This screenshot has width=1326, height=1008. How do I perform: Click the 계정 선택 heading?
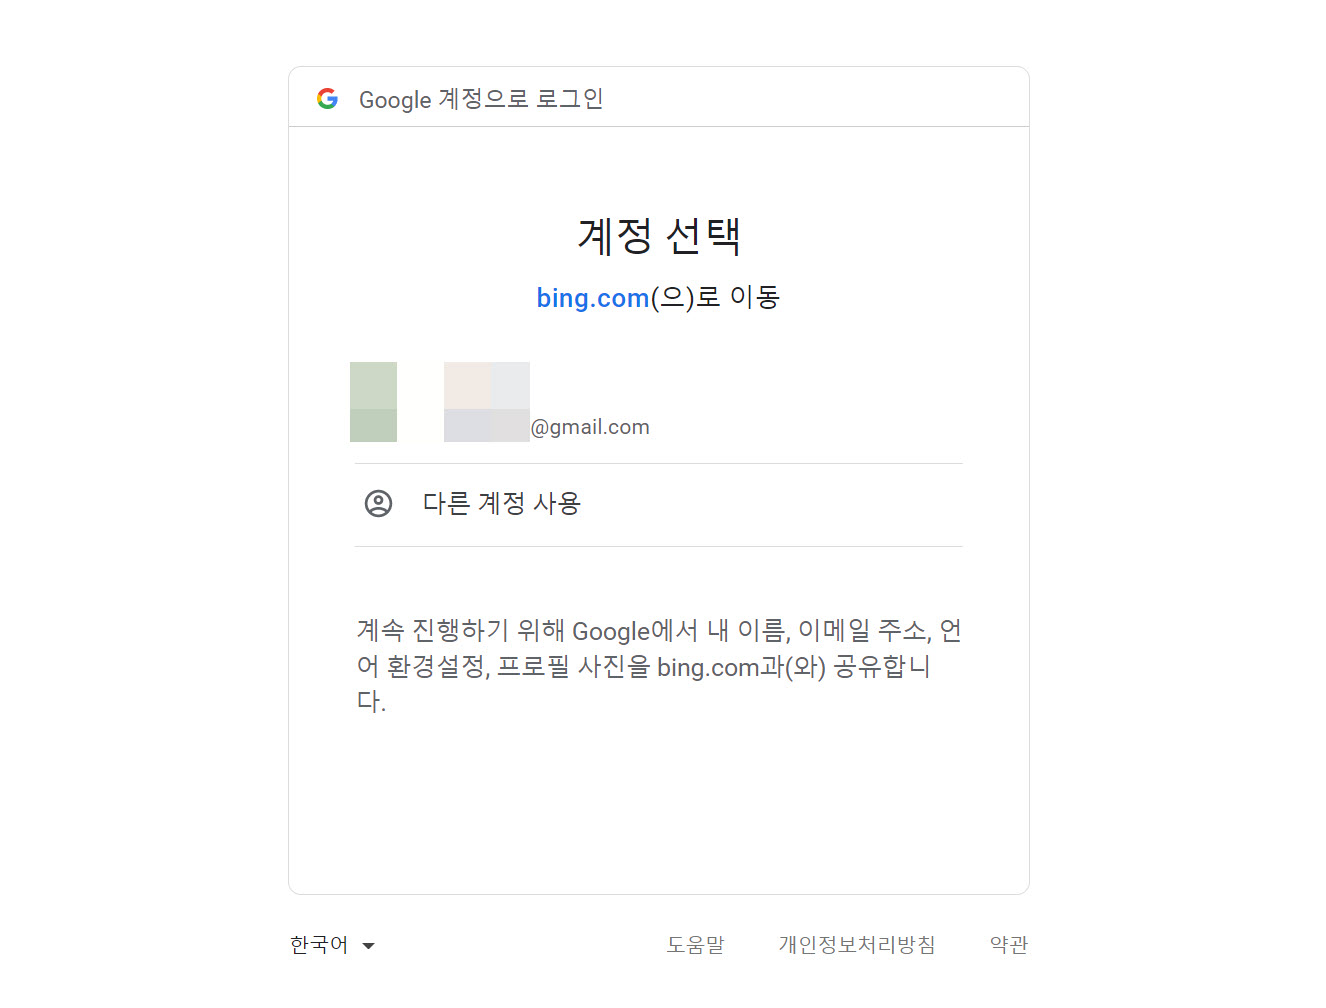[x=659, y=237]
